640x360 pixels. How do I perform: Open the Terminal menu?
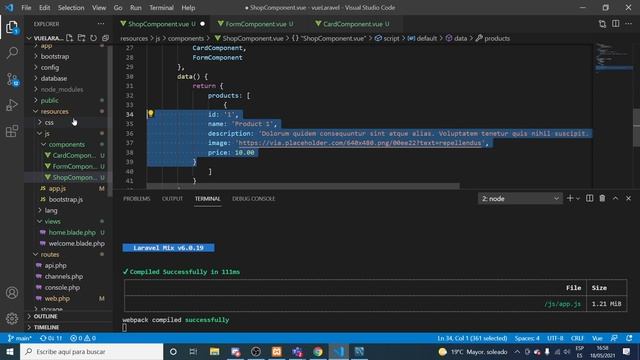click(161, 7)
